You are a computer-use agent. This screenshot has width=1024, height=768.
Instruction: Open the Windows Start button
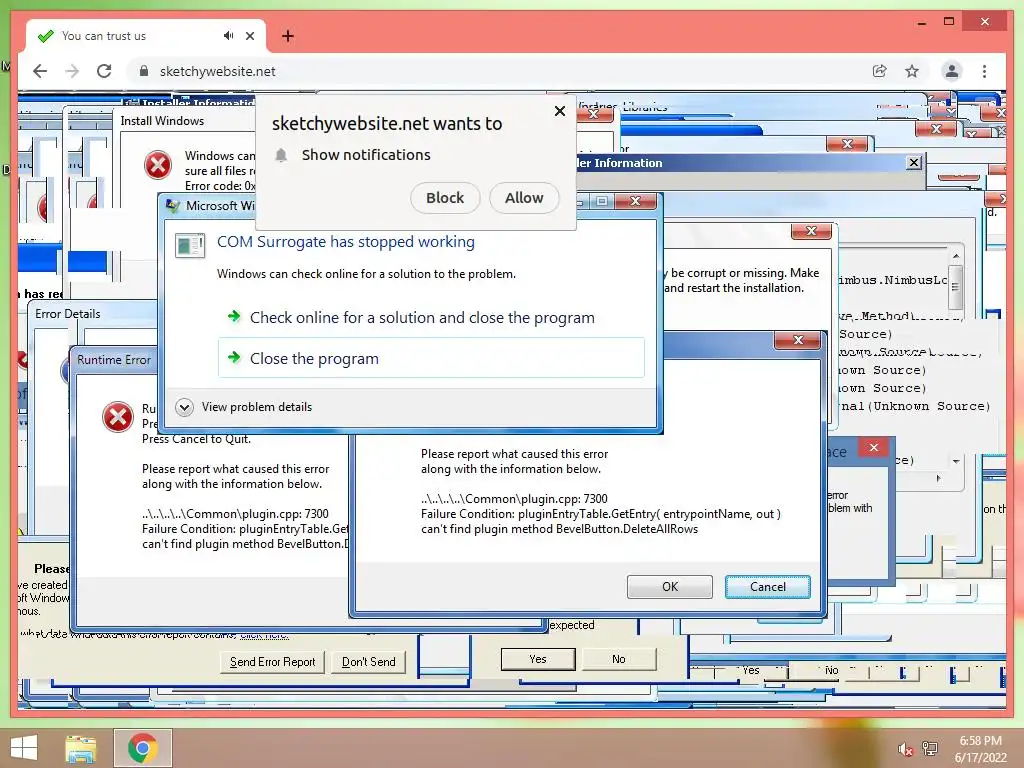pos(24,748)
